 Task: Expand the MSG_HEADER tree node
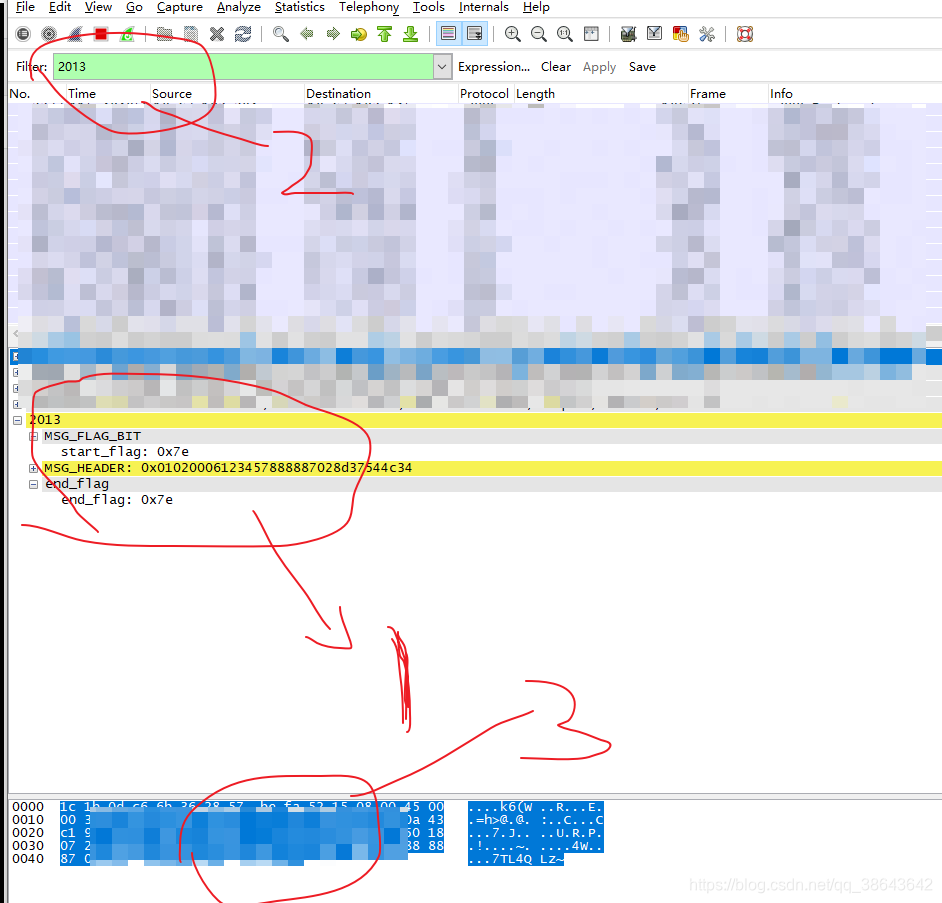pos(34,468)
